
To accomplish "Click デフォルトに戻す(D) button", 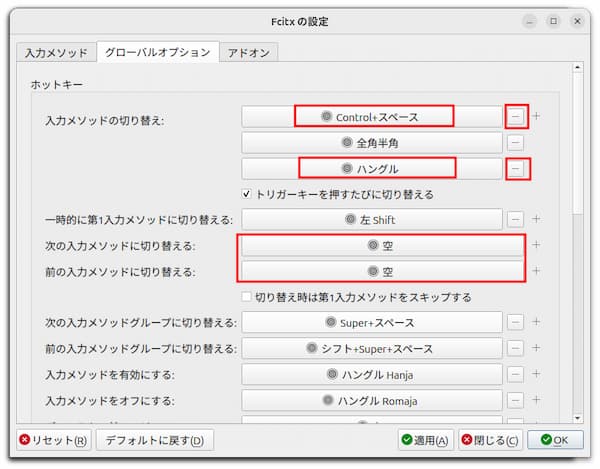I will pos(155,440).
